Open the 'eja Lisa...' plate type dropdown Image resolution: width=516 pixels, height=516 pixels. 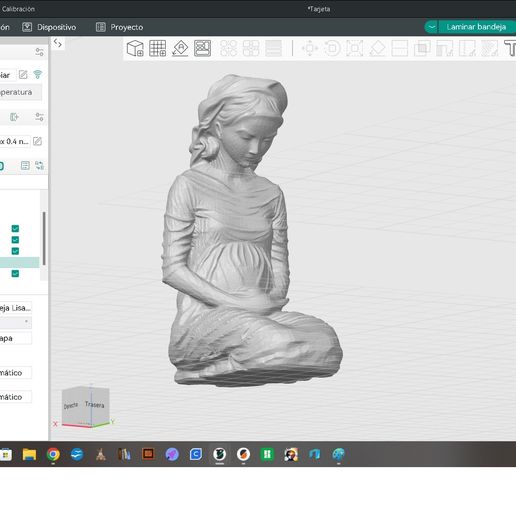click(x=16, y=308)
